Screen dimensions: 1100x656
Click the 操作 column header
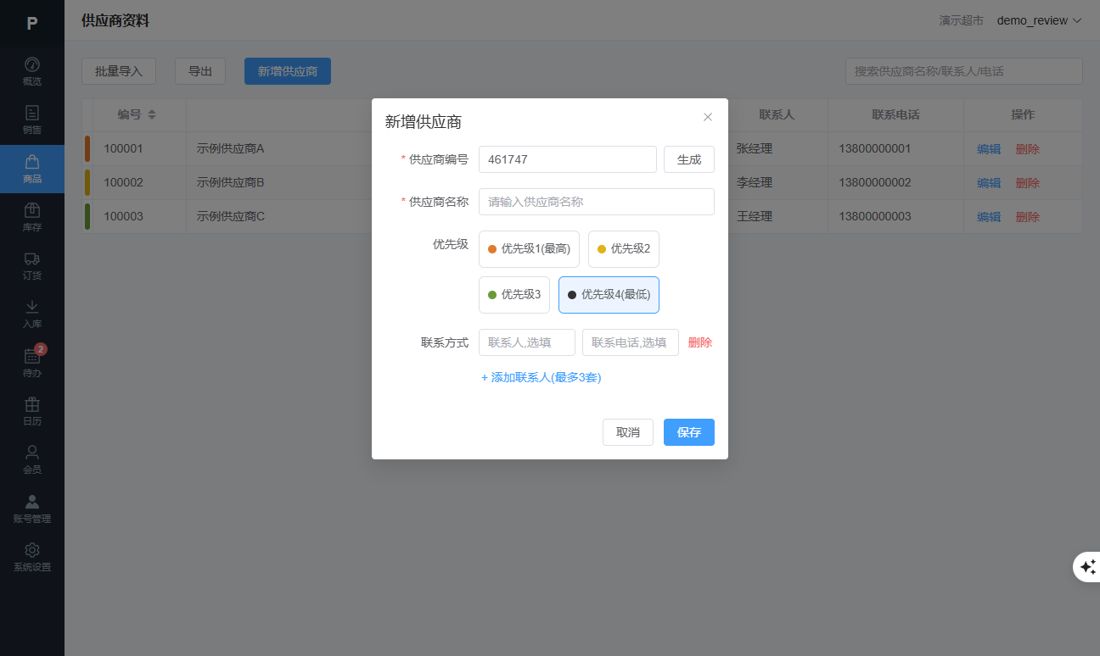[1022, 114]
